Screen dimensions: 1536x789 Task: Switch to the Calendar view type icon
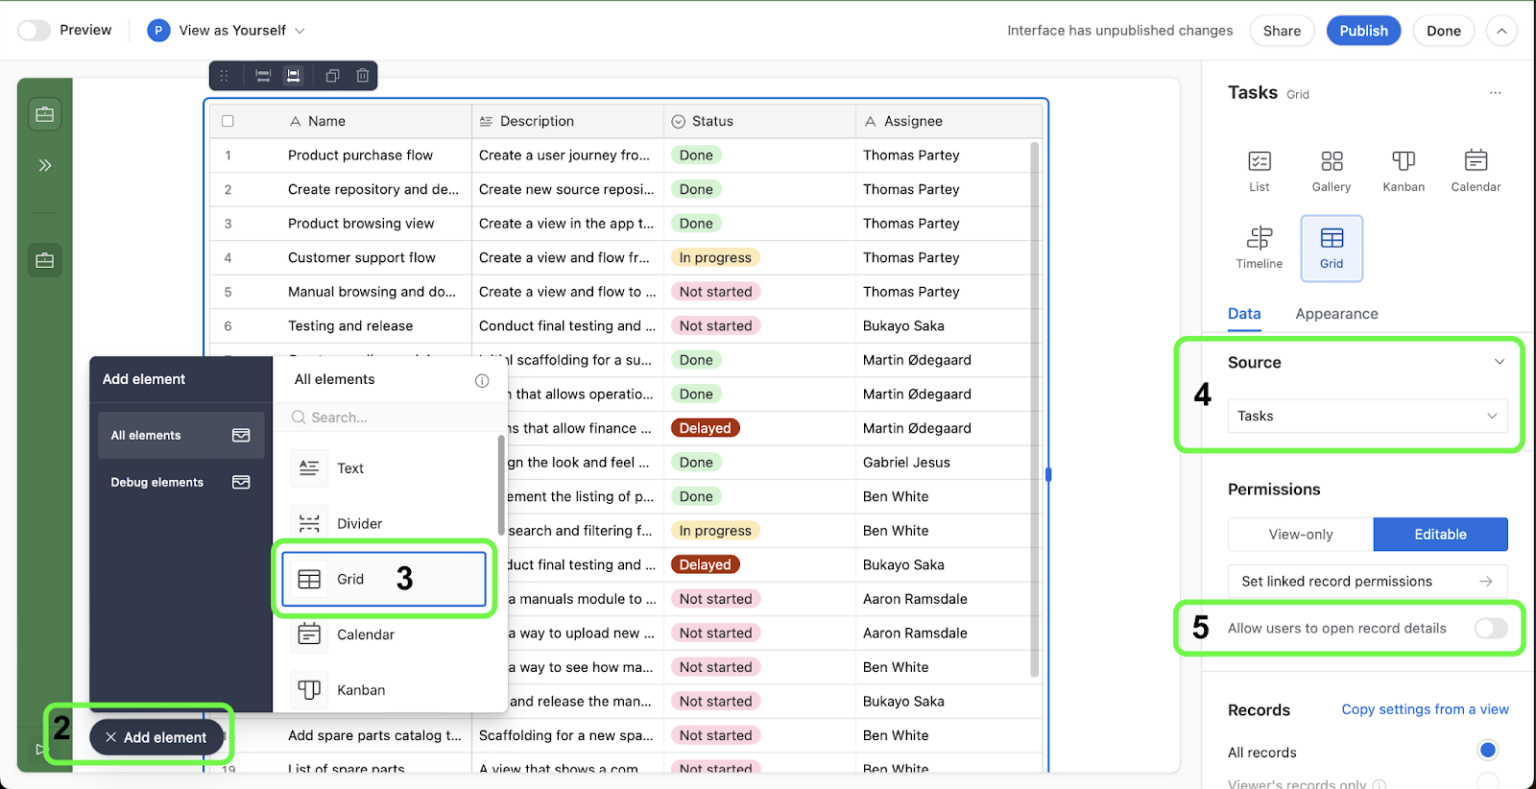[1475, 170]
